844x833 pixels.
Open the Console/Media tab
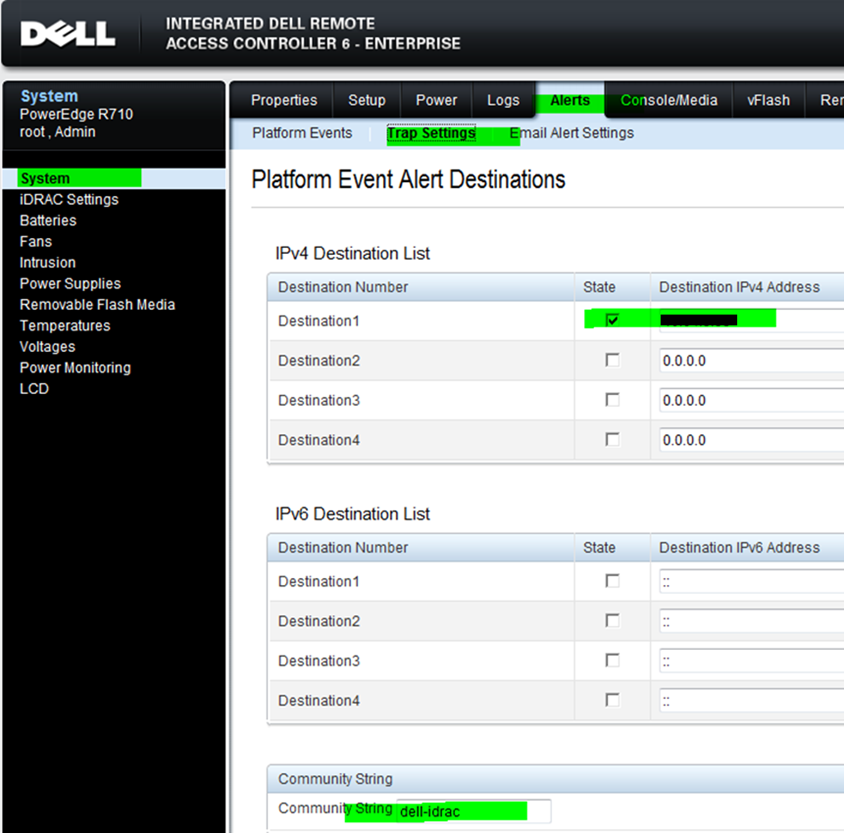tap(667, 100)
